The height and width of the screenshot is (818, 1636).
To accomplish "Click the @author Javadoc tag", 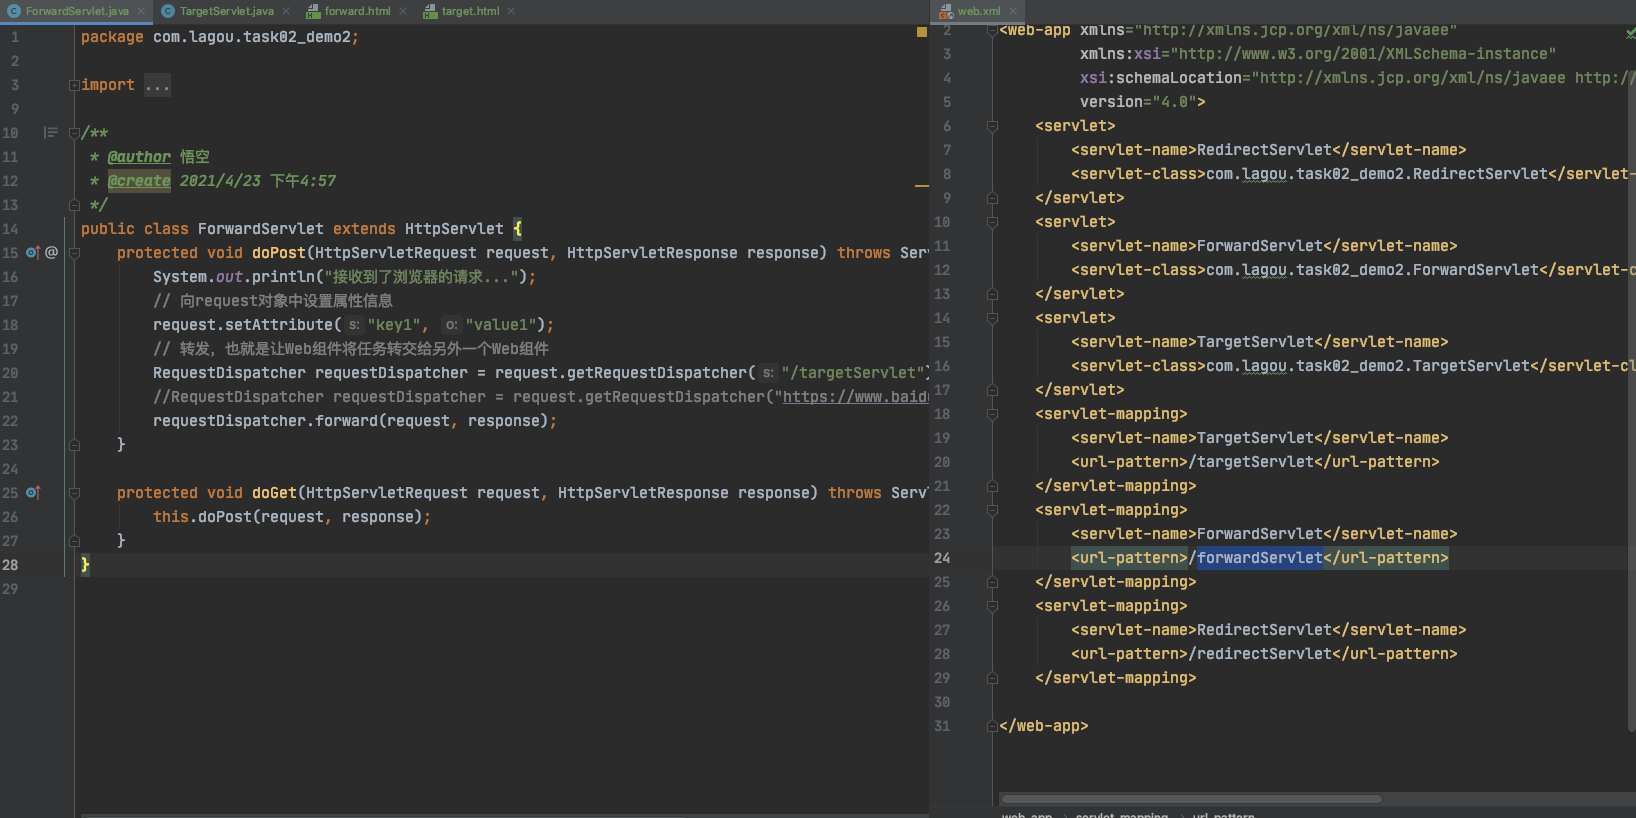I will coord(139,157).
